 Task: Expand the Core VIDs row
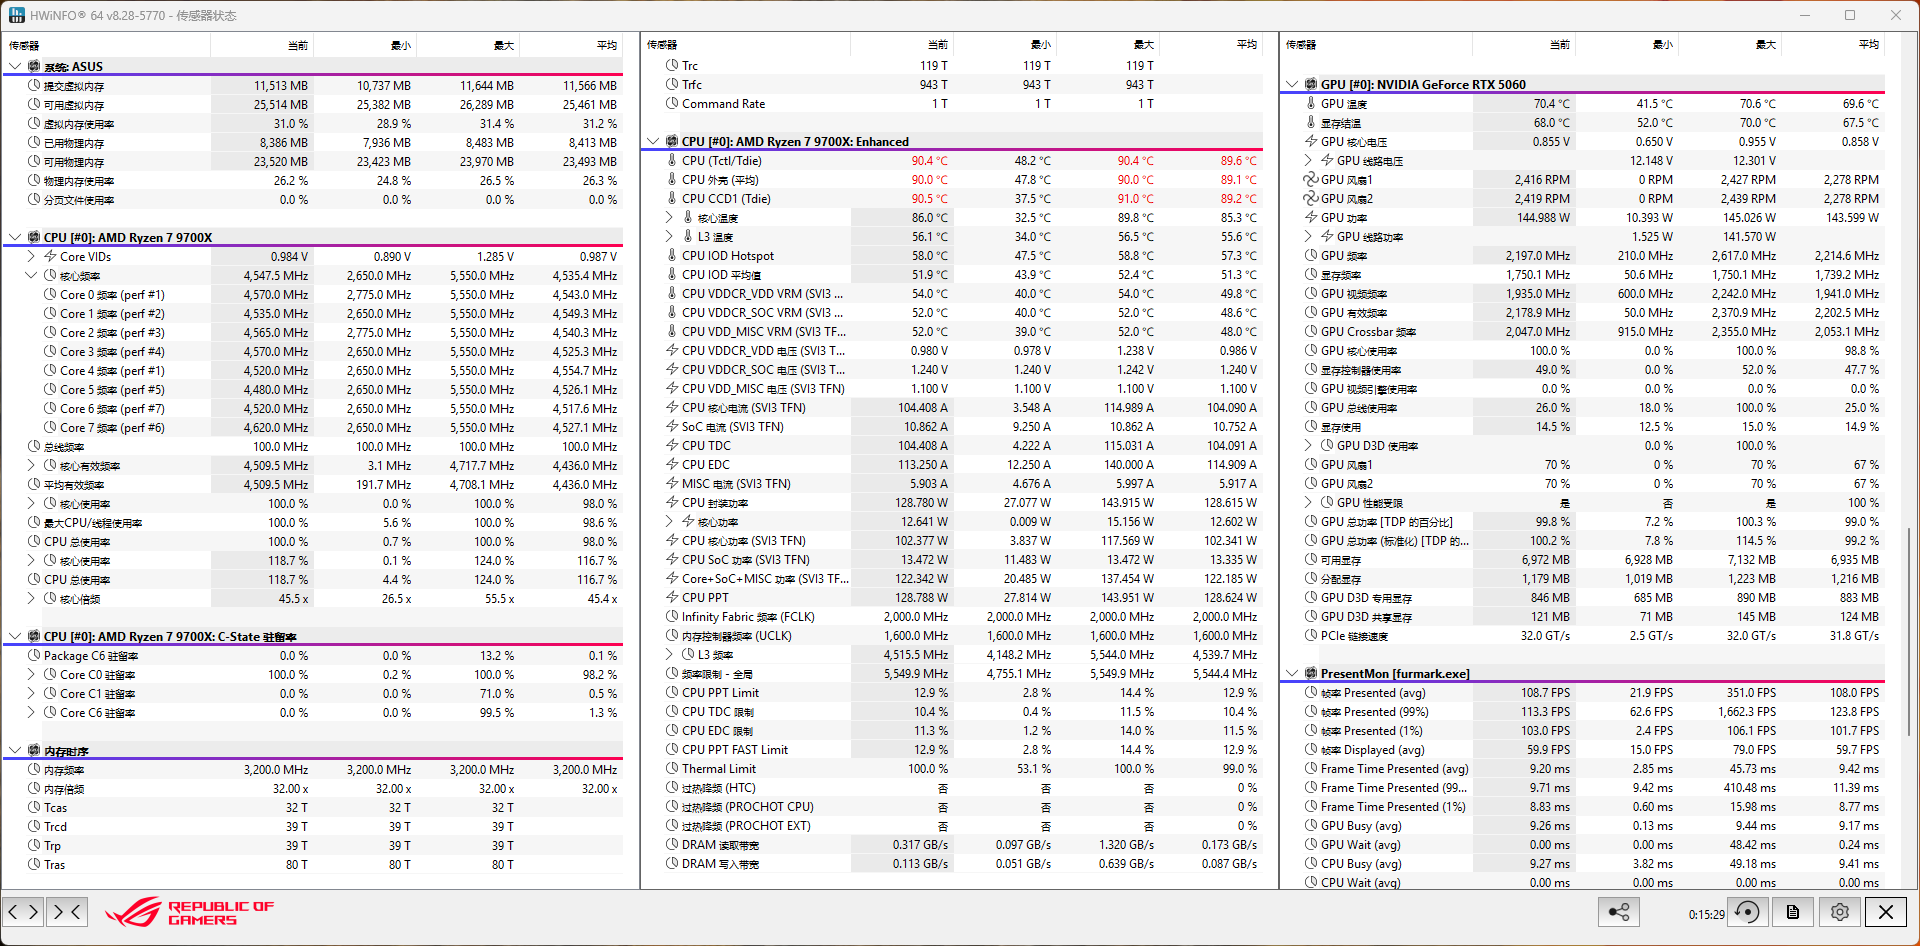click(32, 257)
